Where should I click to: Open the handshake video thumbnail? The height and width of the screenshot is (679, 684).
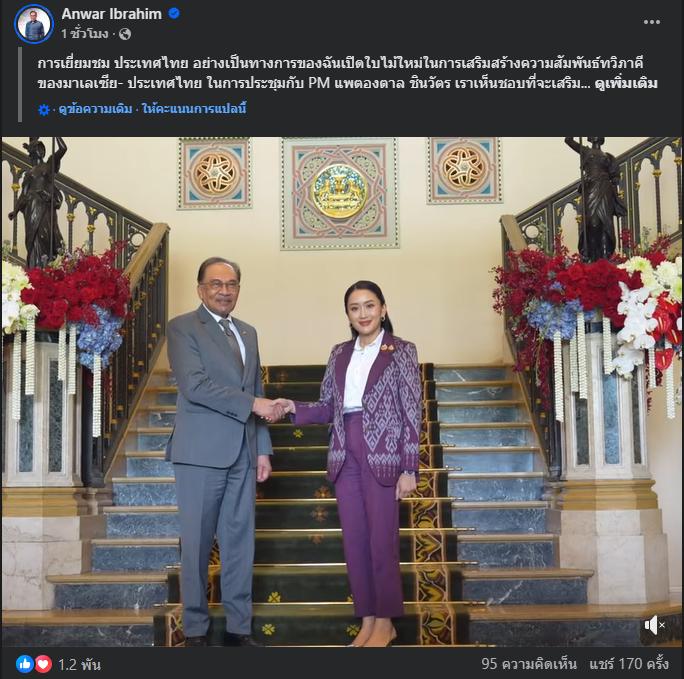[342, 392]
